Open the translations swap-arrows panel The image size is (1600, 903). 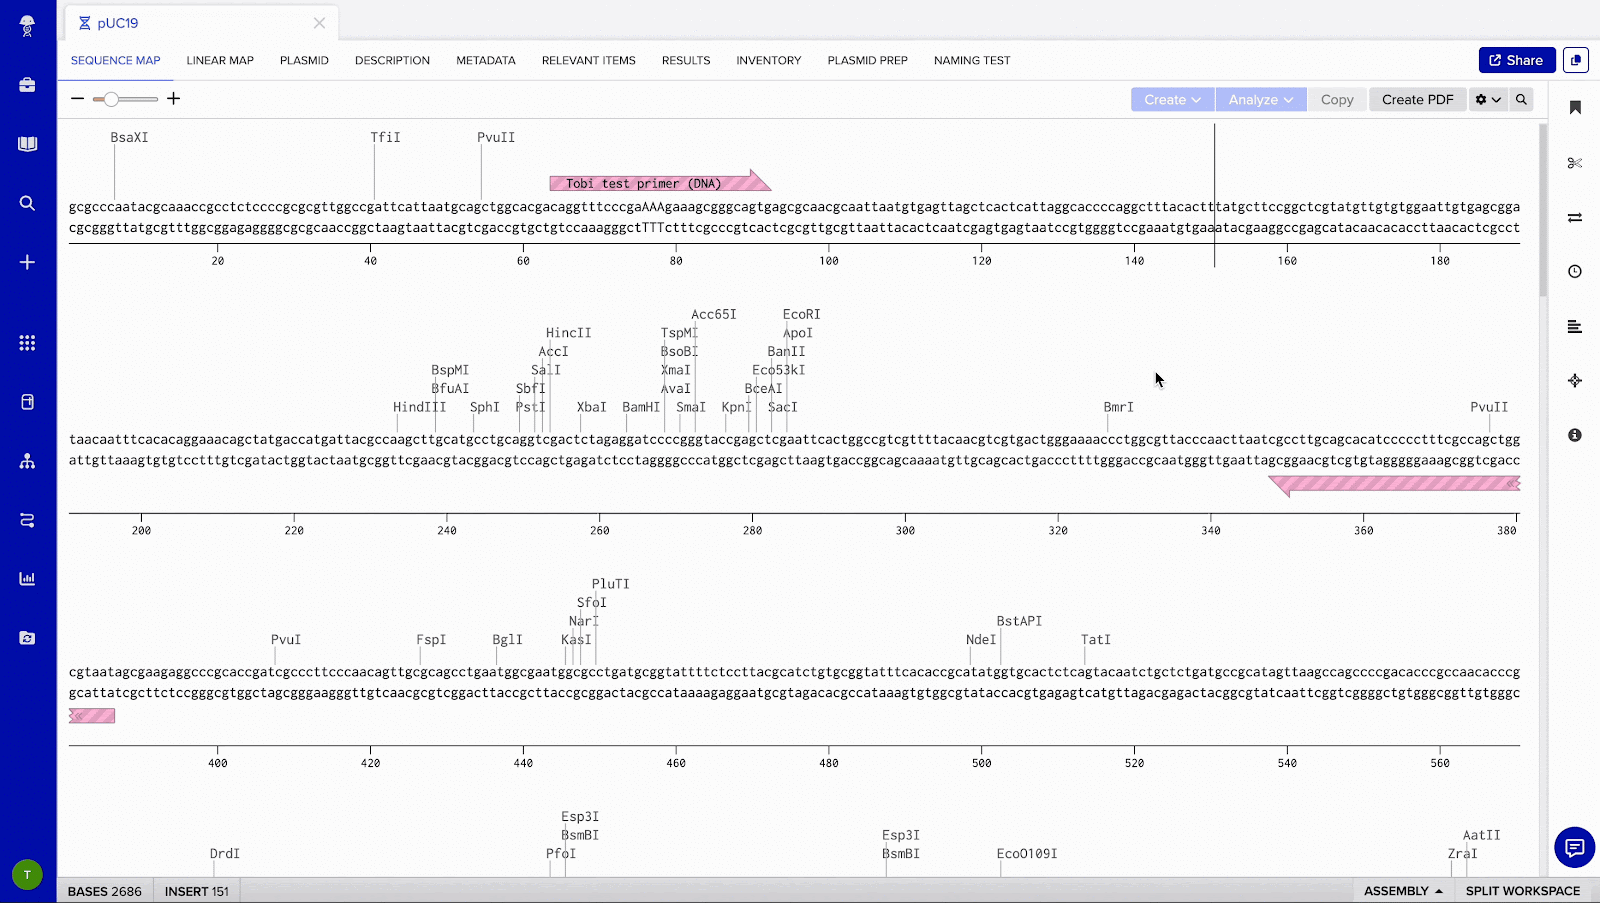(x=1574, y=217)
